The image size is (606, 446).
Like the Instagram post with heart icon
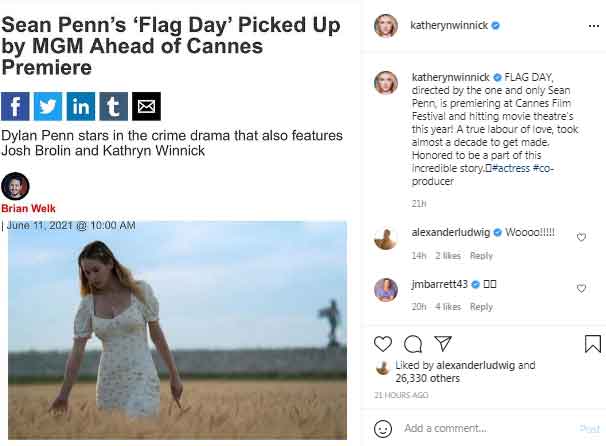click(x=383, y=344)
